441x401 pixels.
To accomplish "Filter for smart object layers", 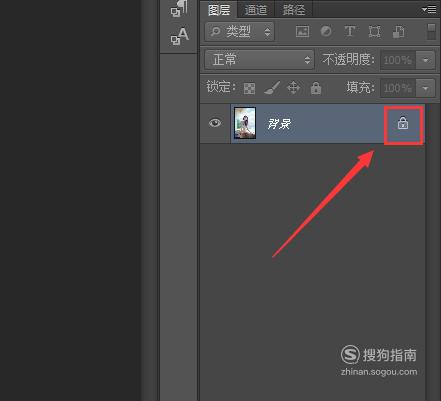I will pos(399,32).
